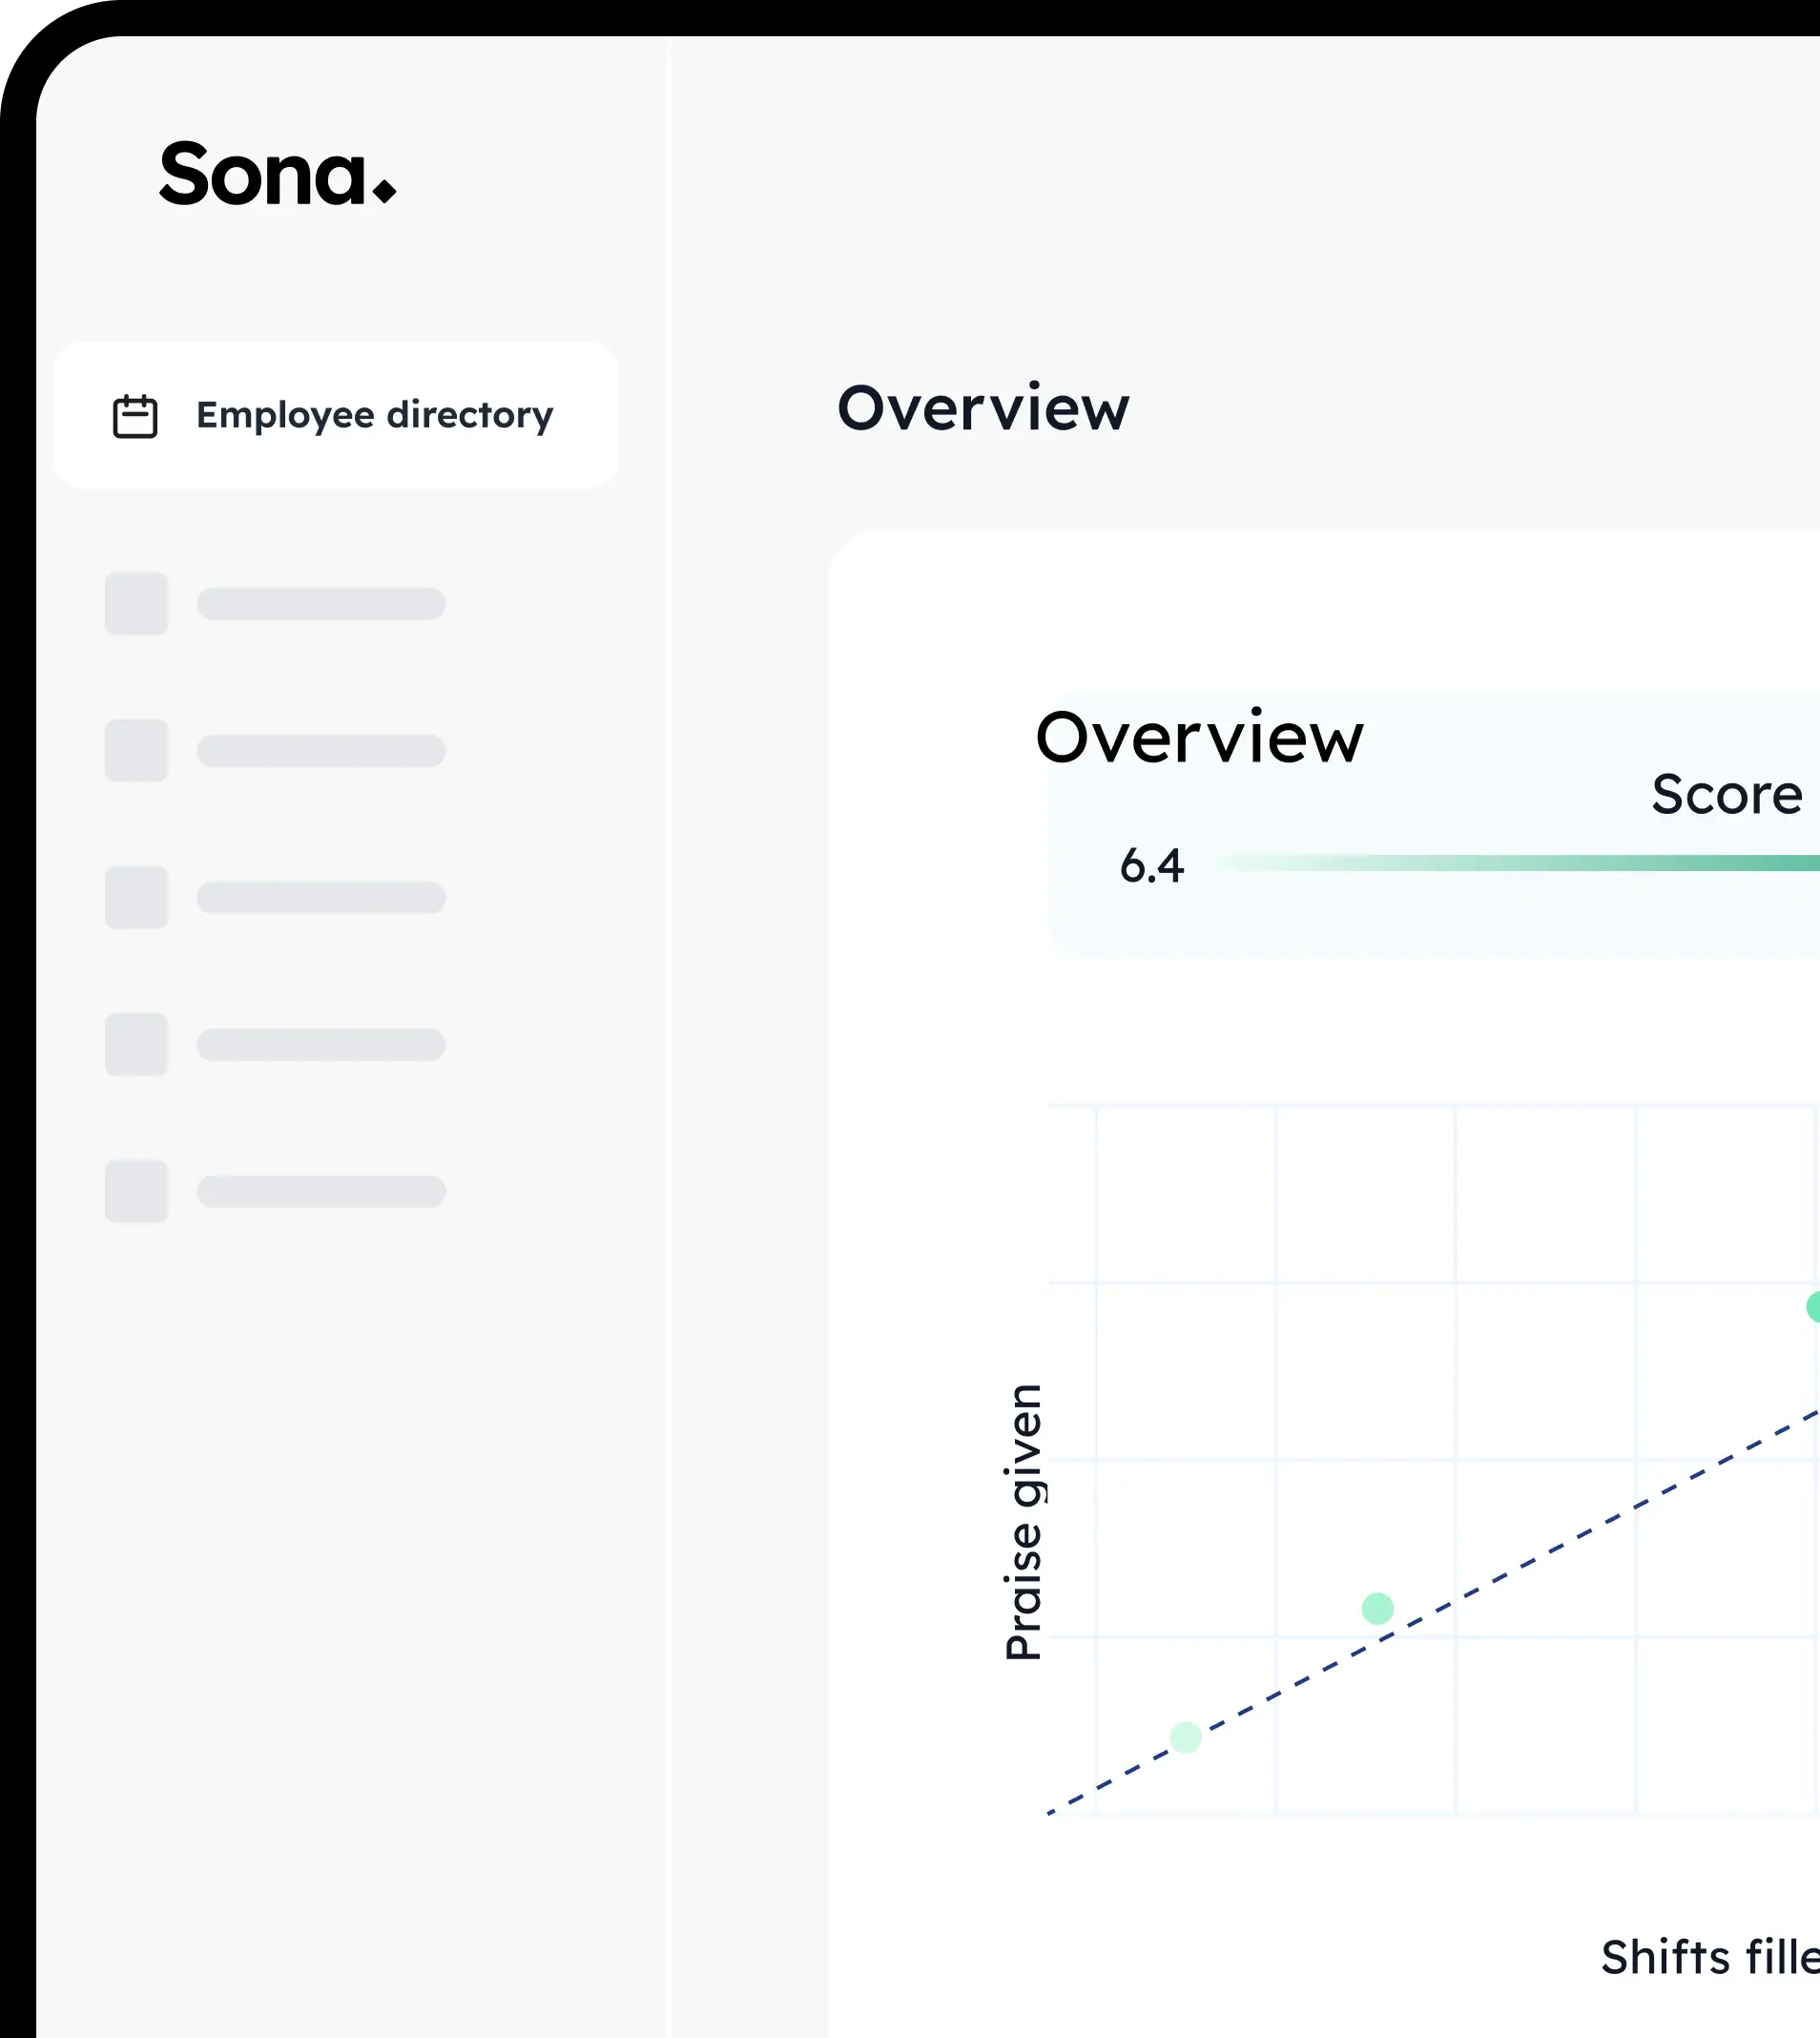Screen dimensions: 1820x2038
Task: Choose the fourth placeholder sidebar icon square
Action: [136, 1044]
